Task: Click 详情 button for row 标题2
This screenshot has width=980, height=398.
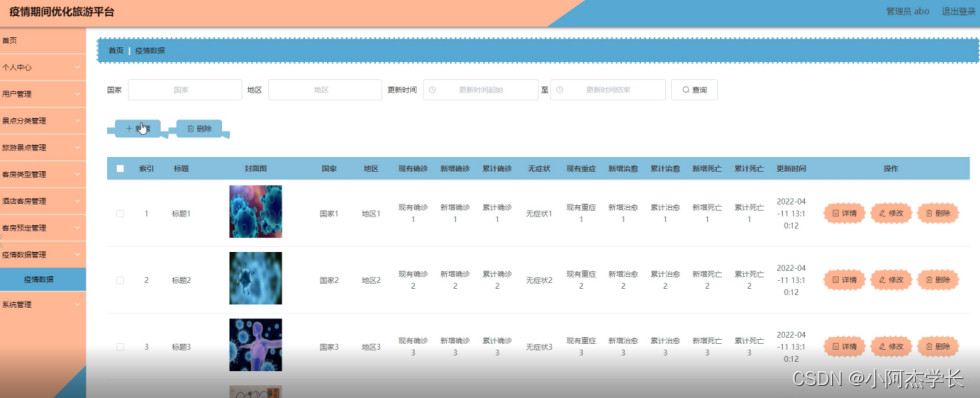Action: [844, 280]
